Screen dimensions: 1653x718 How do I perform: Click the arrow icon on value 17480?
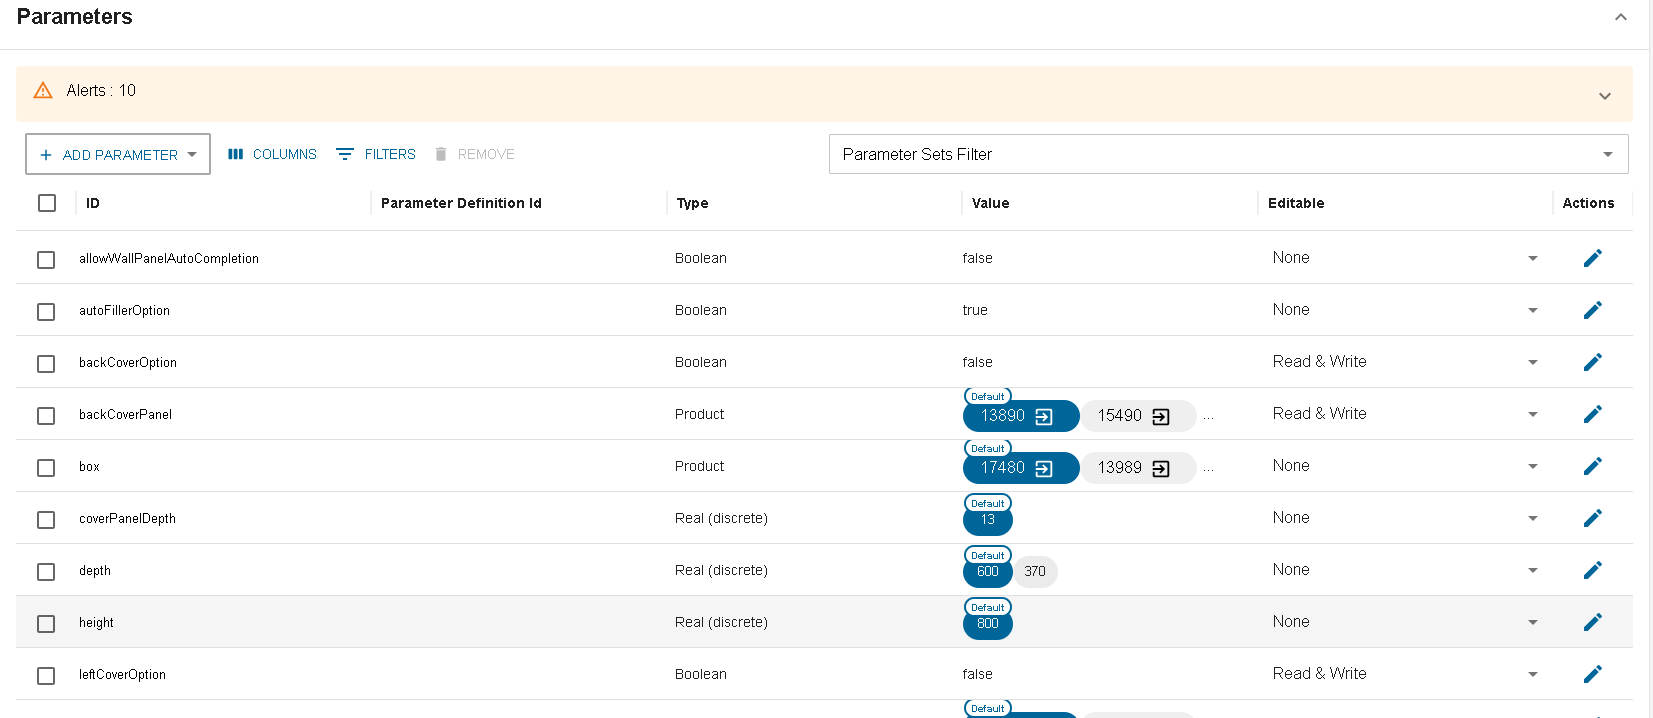pos(1044,469)
